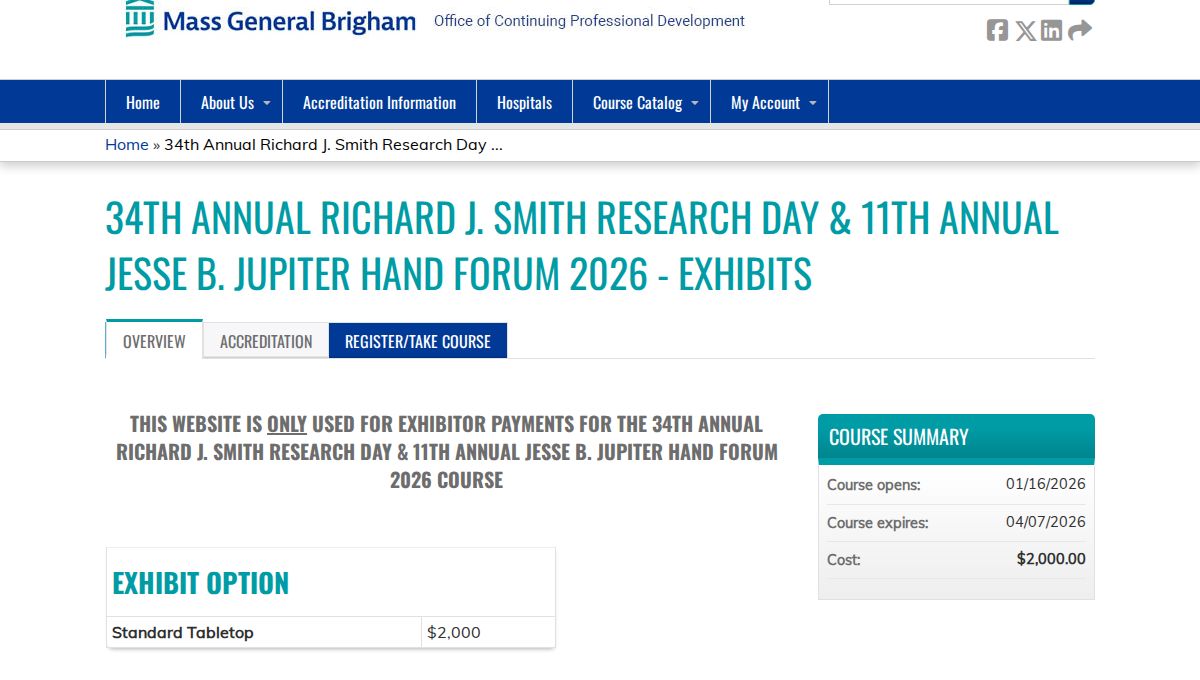1200x680 pixels.
Task: Click the page title heading
Action: click(582, 245)
